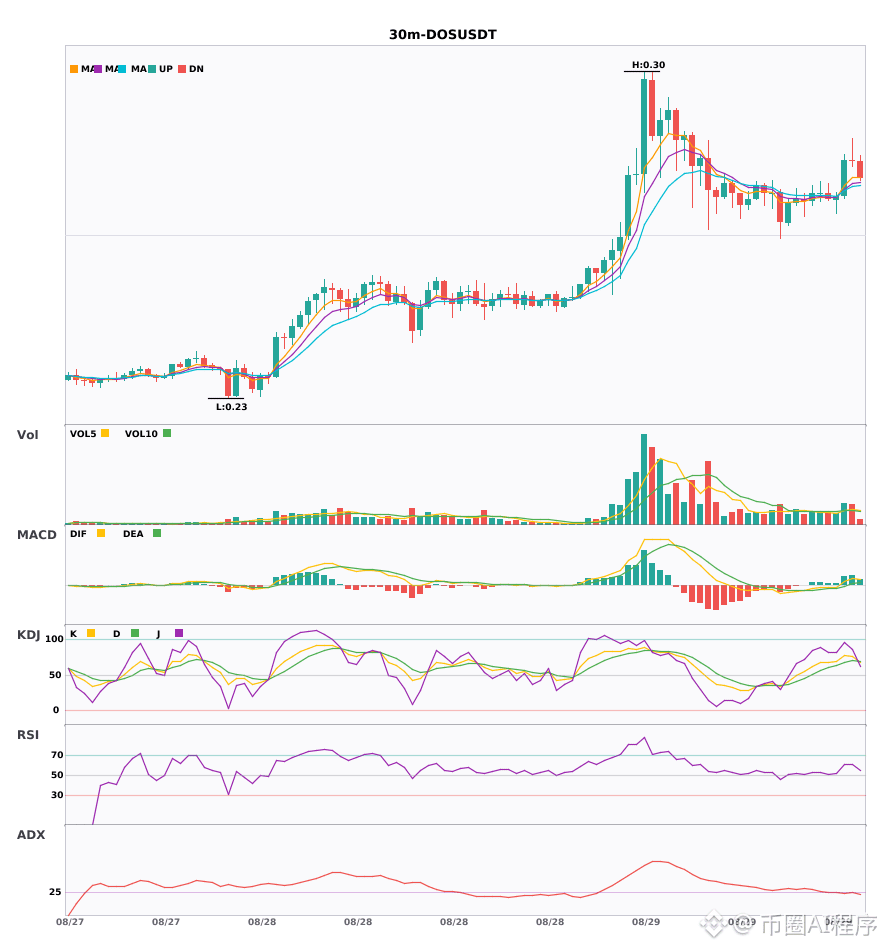Click the K legend letter in KDJ
Viewport: 885px width, 950px height.
click(73, 634)
